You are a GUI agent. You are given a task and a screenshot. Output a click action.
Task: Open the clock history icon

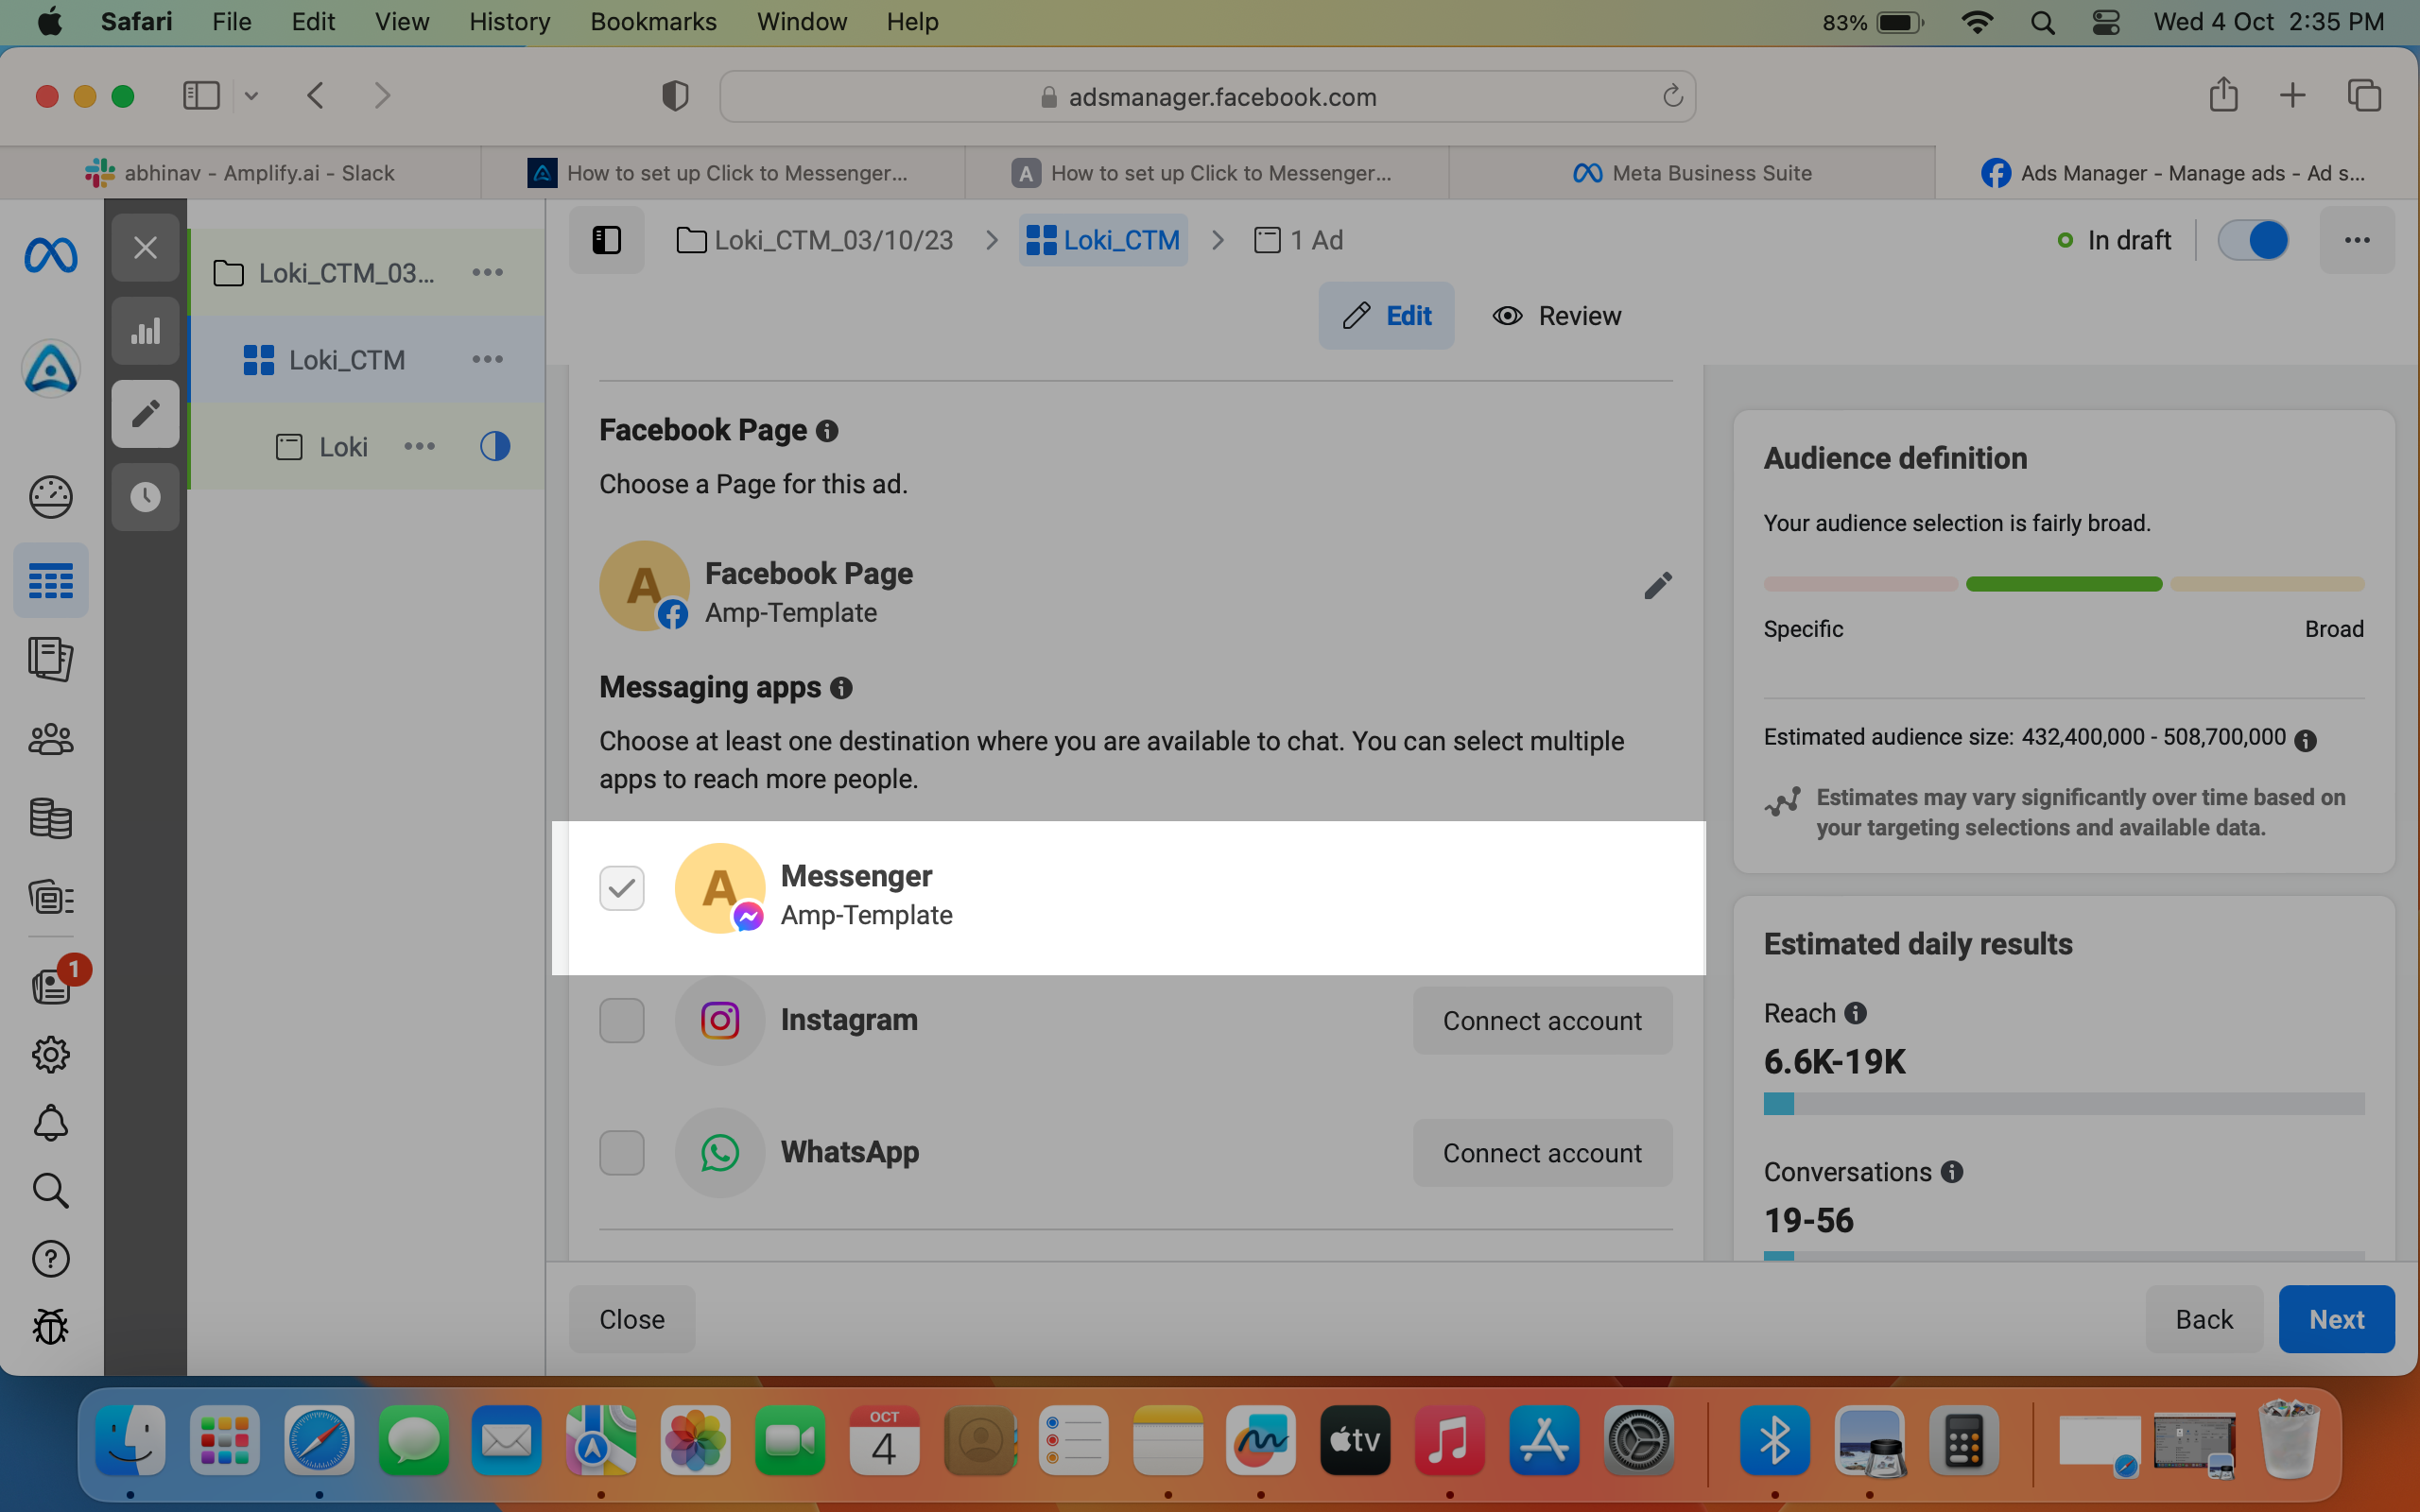coord(146,497)
